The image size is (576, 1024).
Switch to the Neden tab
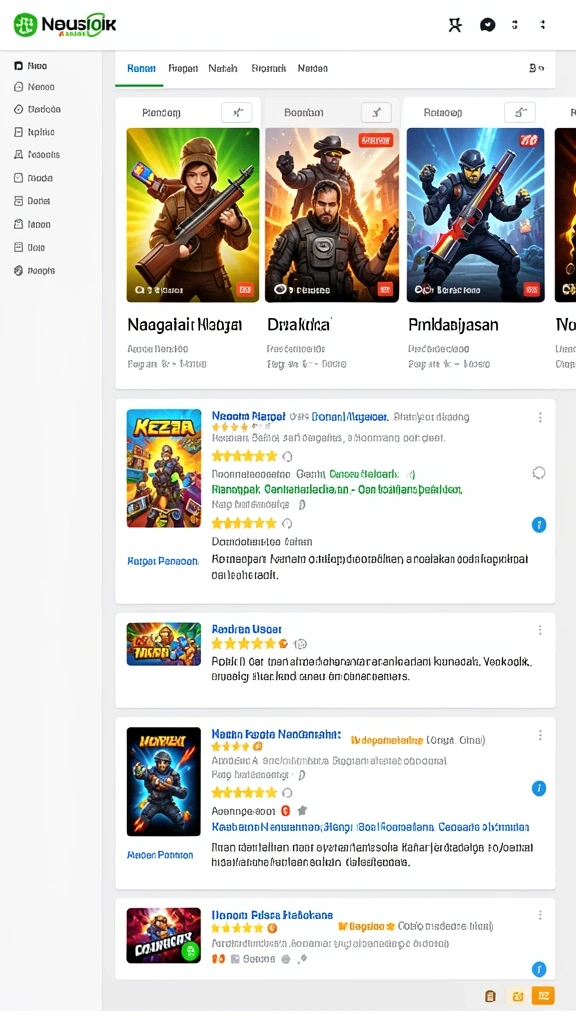(313, 69)
